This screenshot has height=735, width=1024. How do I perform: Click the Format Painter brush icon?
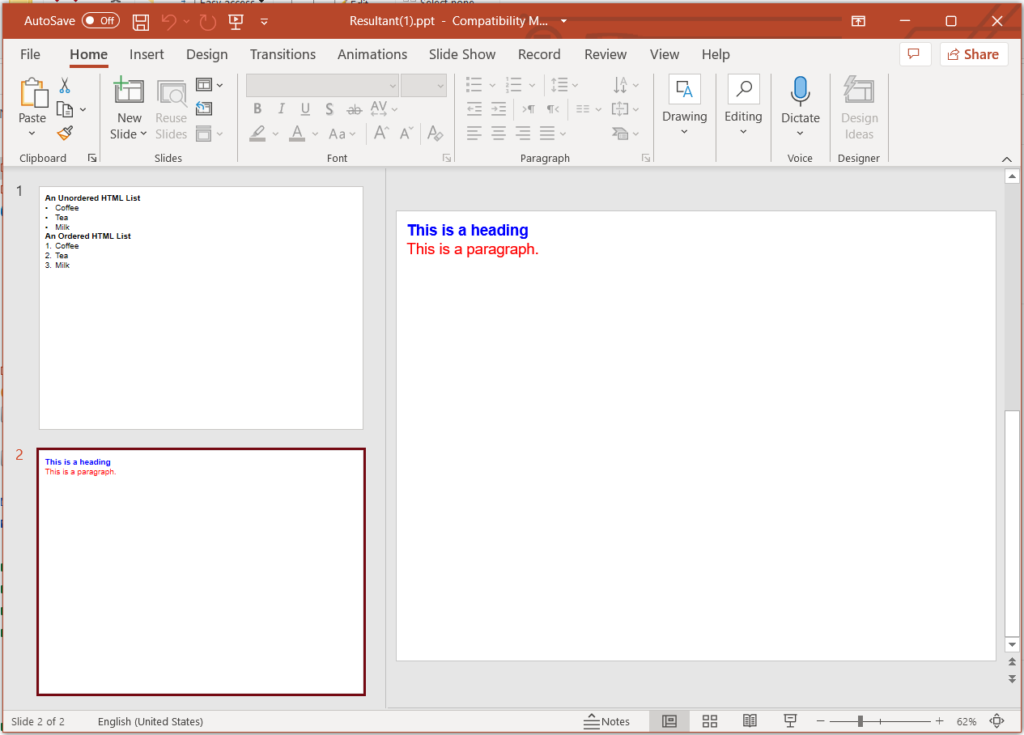[65, 133]
